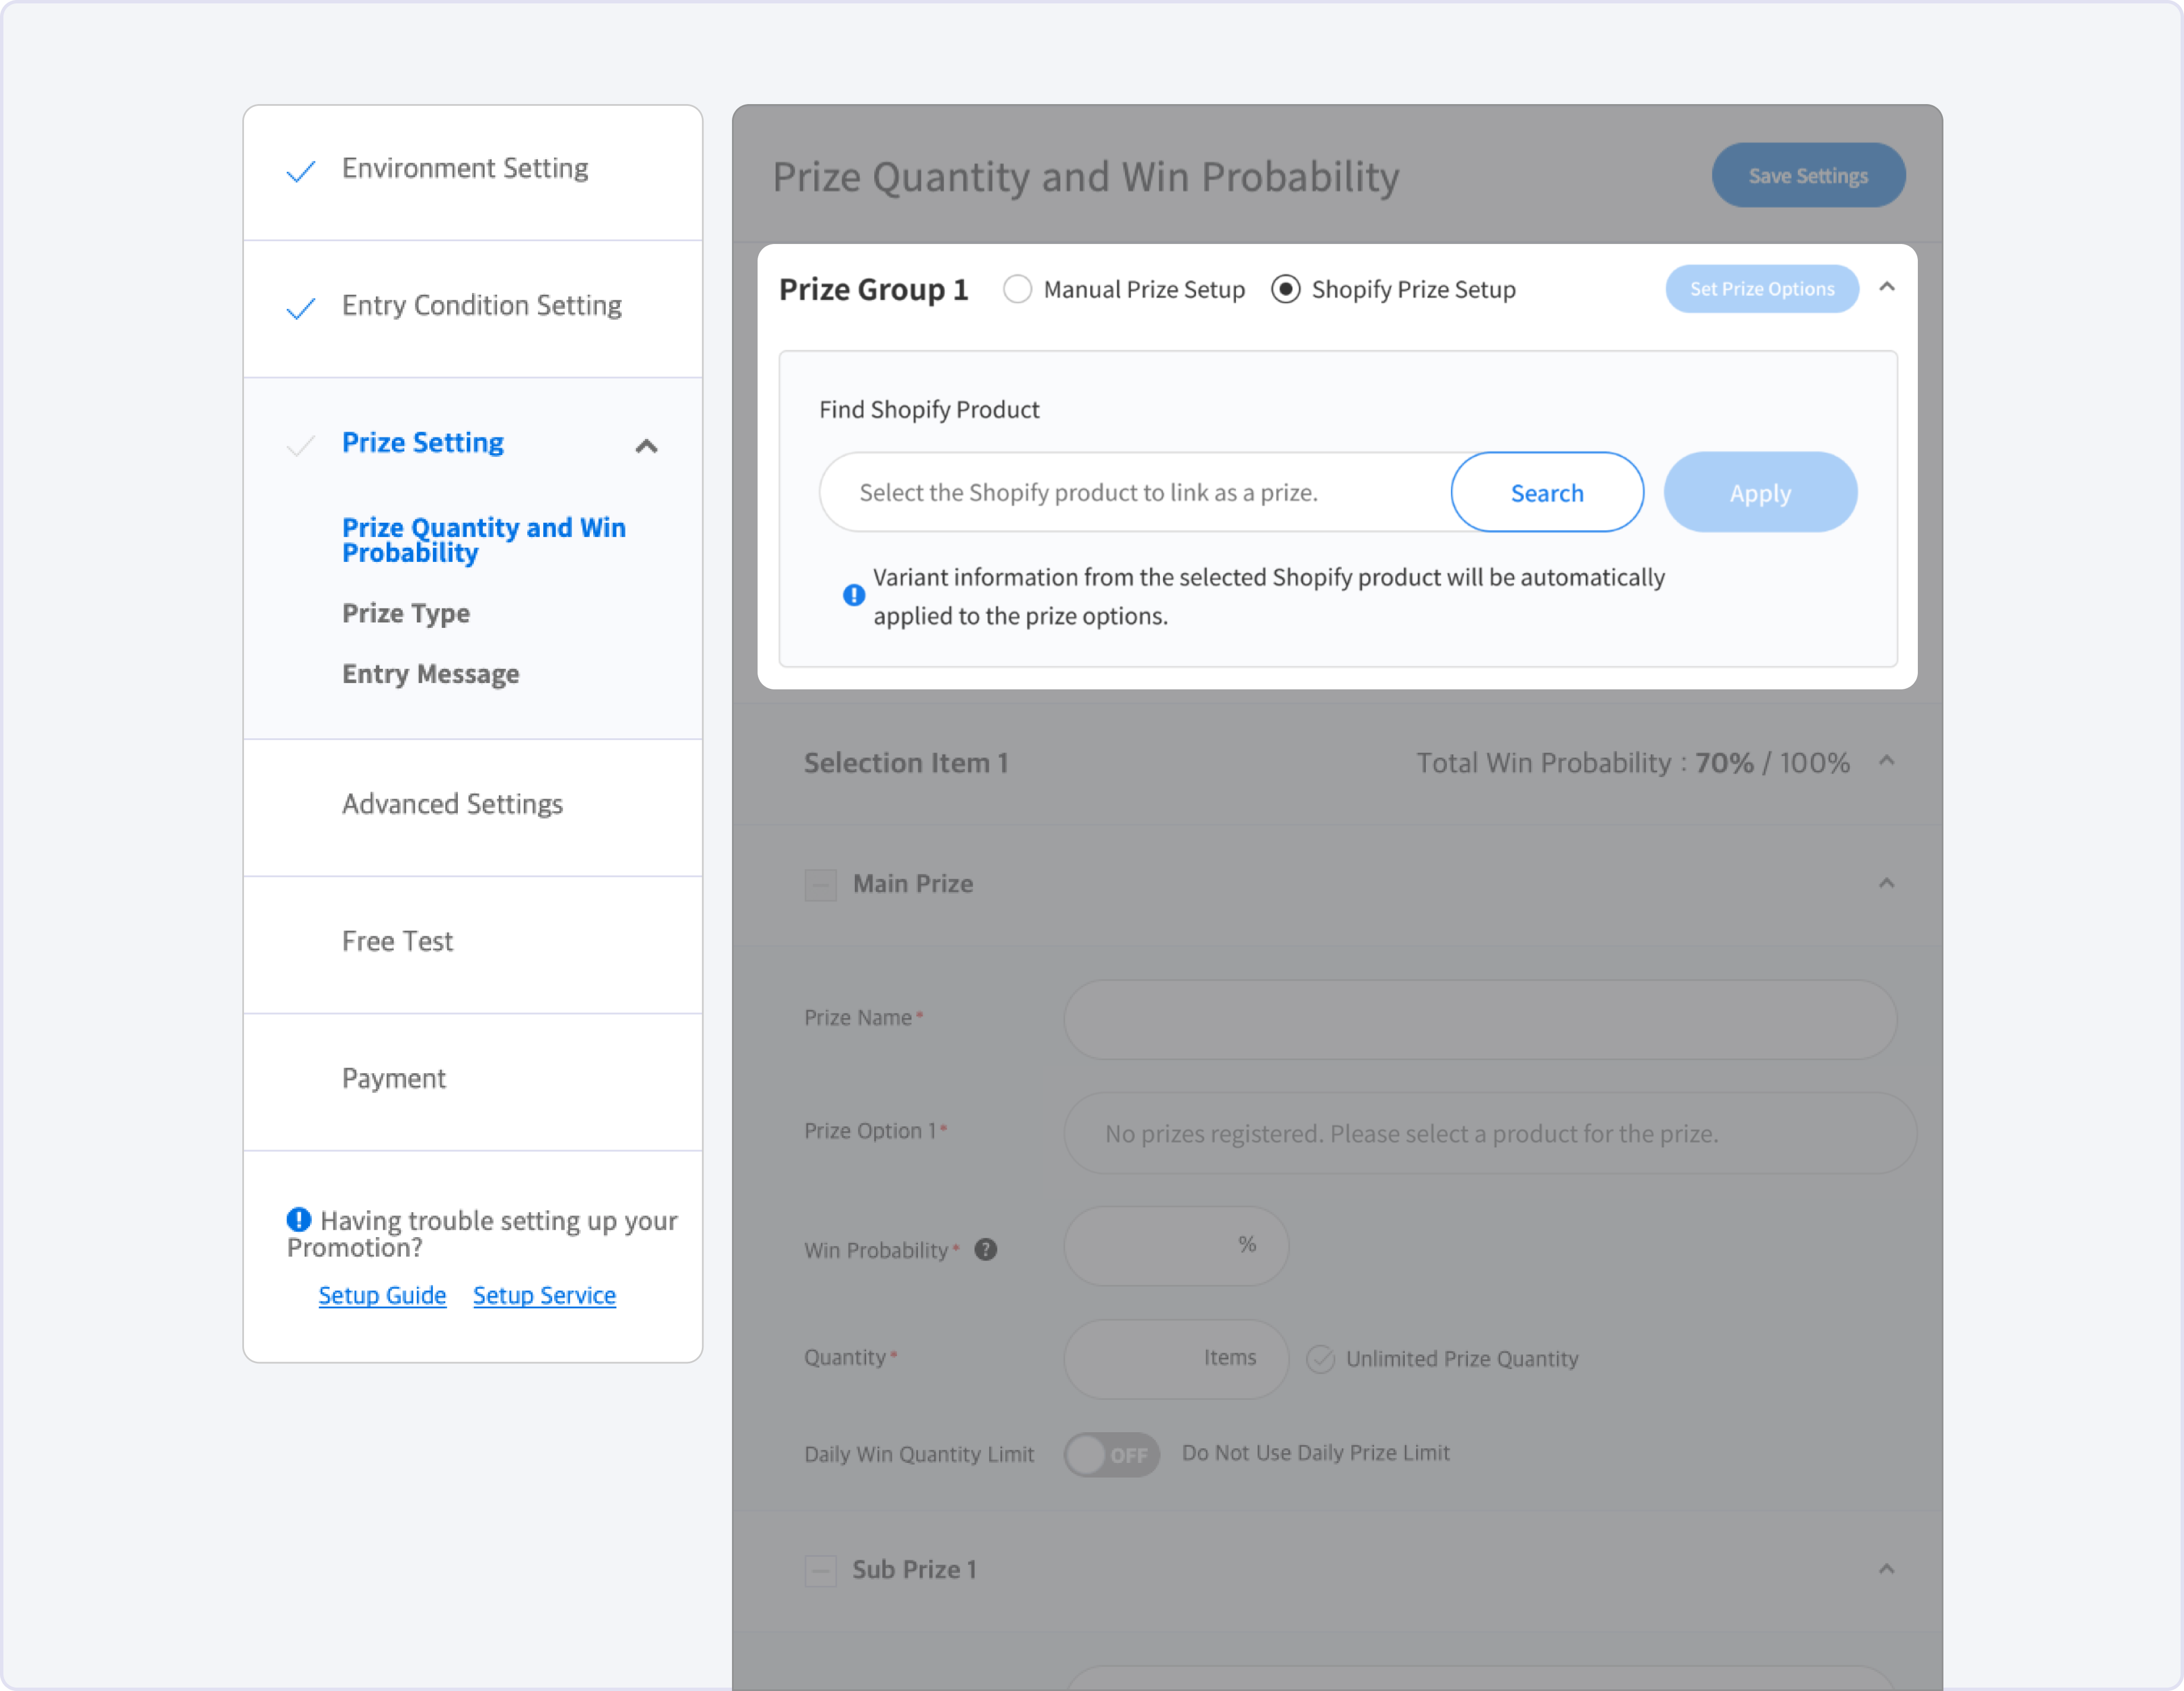The height and width of the screenshot is (1691, 2184).
Task: Collapse the Prize Setting sidebar section
Action: click(x=646, y=446)
